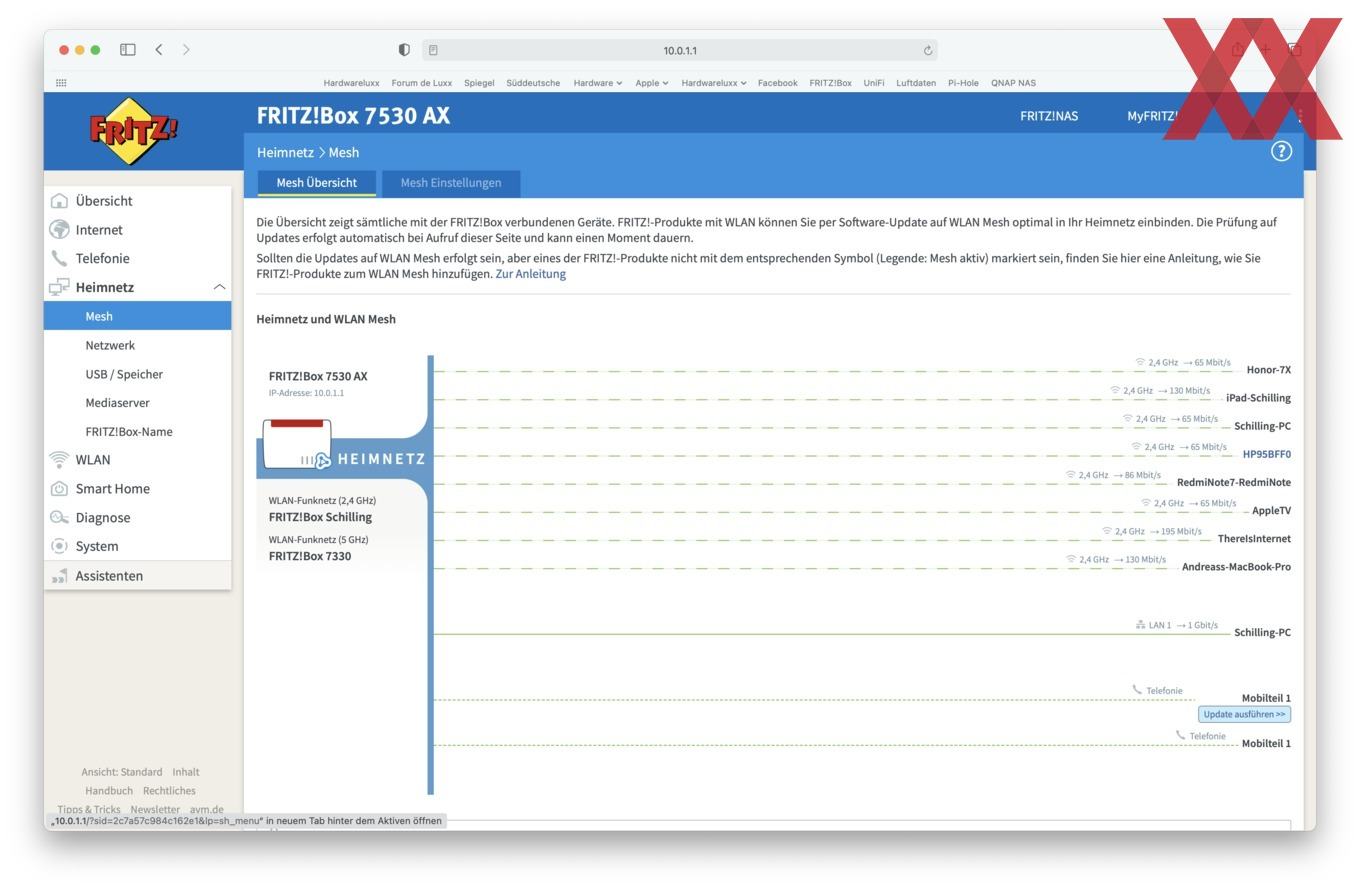Open the Zur Anleitung link
The image size is (1360, 889).
pos(530,274)
